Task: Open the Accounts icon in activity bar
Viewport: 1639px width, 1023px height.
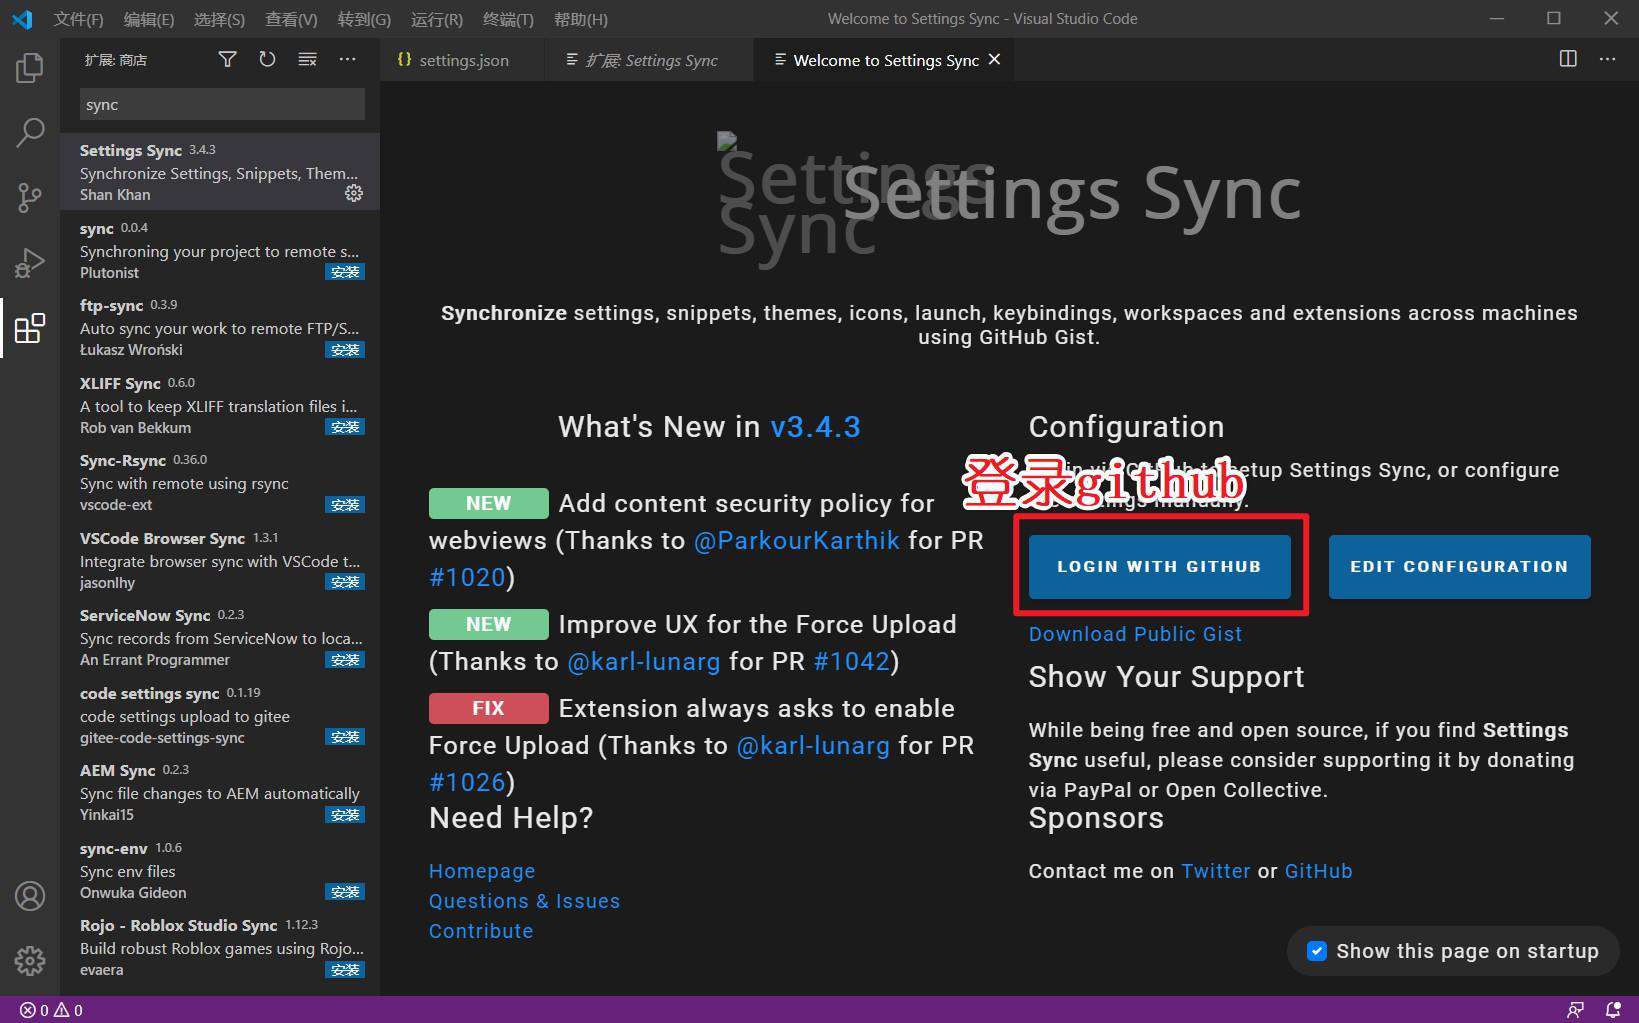Action: click(30, 896)
